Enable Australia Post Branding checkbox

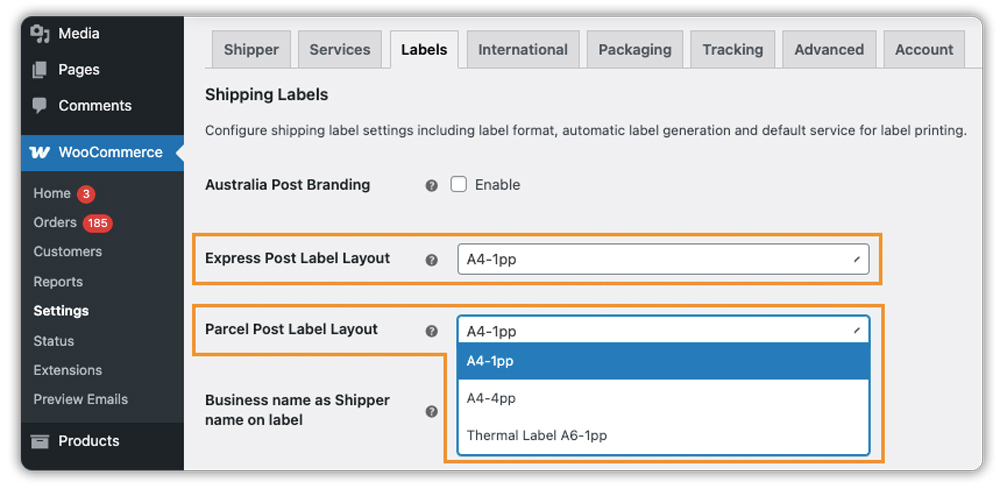click(459, 184)
